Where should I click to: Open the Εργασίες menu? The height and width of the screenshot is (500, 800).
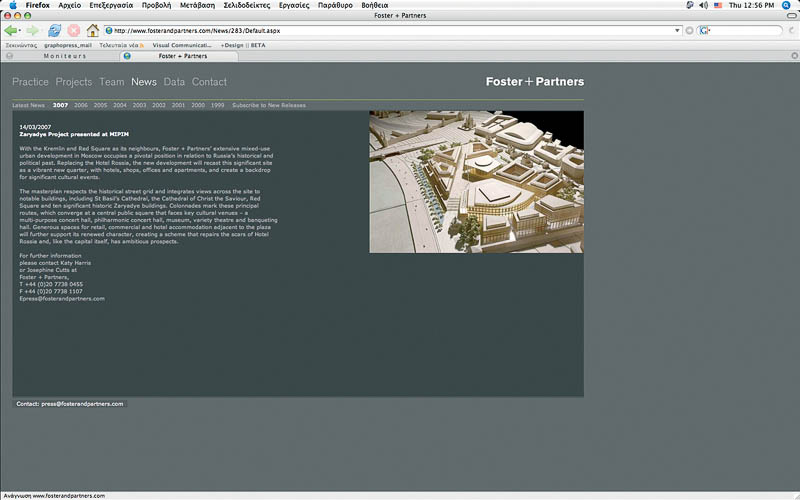294,5
